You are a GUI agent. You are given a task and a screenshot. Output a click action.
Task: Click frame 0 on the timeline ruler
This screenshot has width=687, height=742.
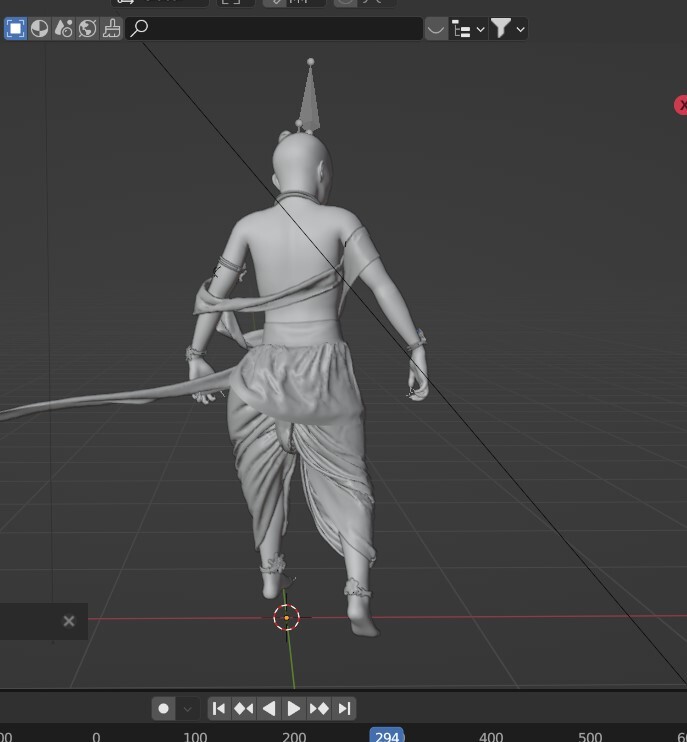click(x=96, y=737)
